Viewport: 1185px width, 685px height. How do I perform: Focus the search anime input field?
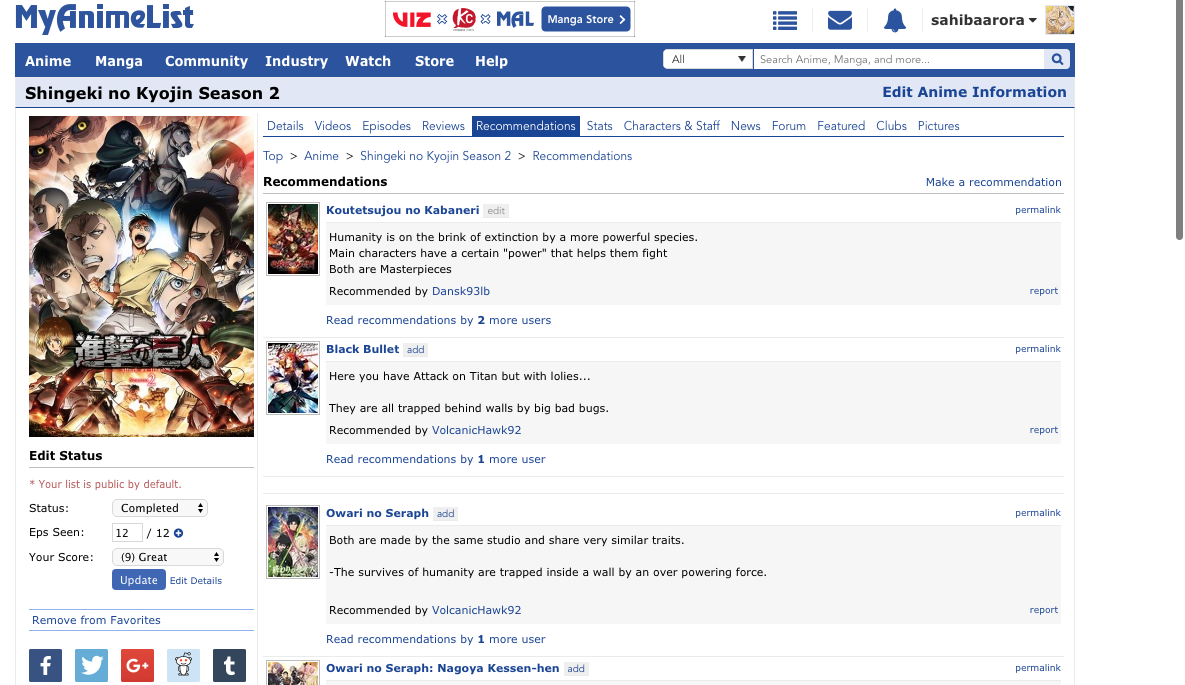click(899, 59)
